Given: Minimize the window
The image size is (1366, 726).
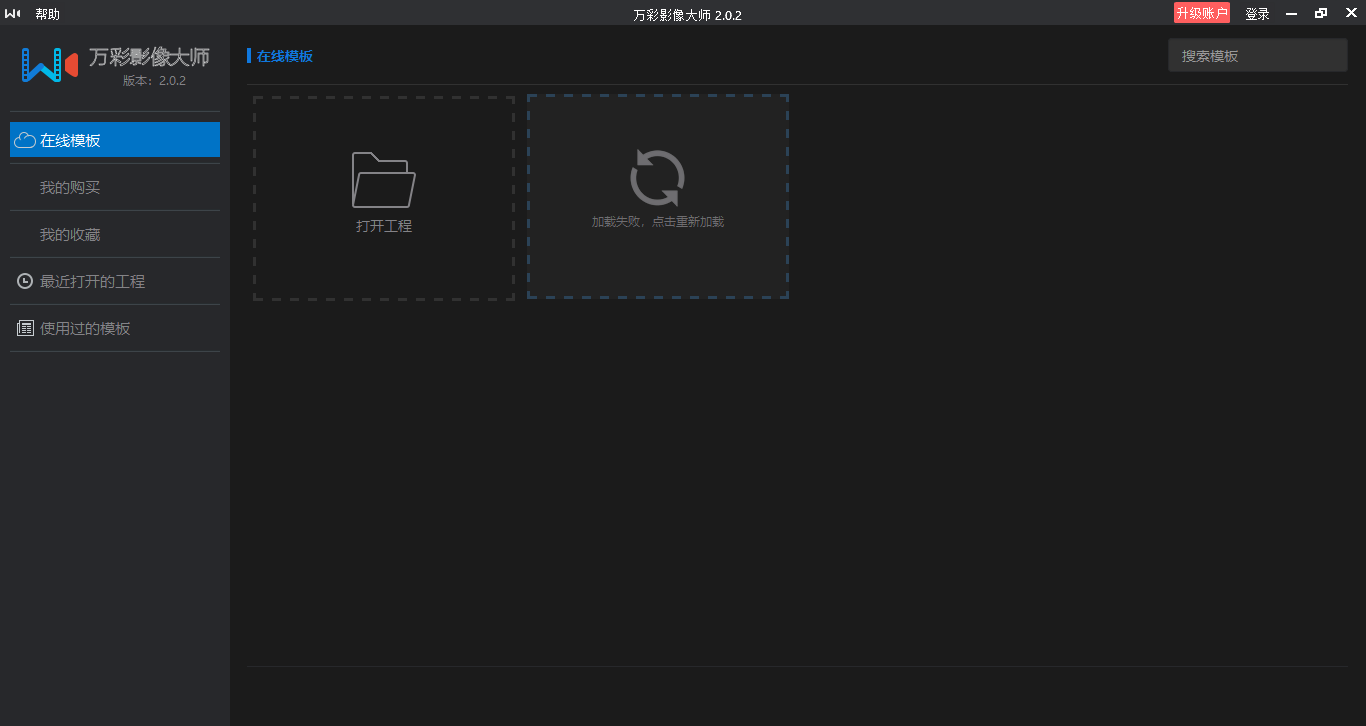Looking at the screenshot, I should [1291, 14].
